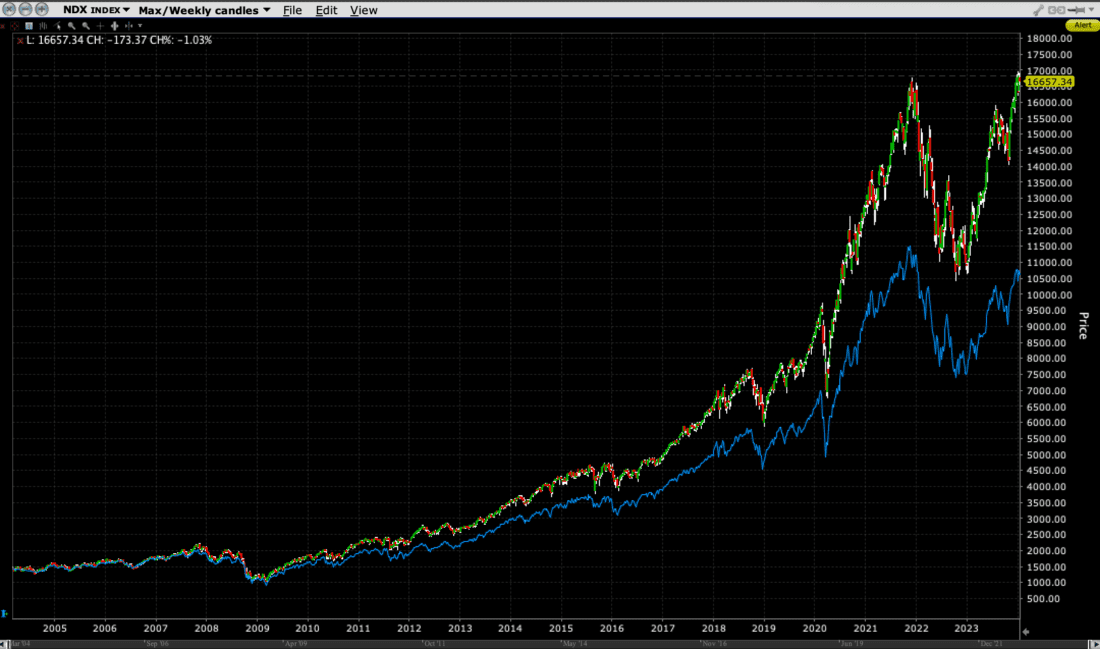Activate the zoom-in magnifier tool
1100x649 pixels.
(x=72, y=26)
